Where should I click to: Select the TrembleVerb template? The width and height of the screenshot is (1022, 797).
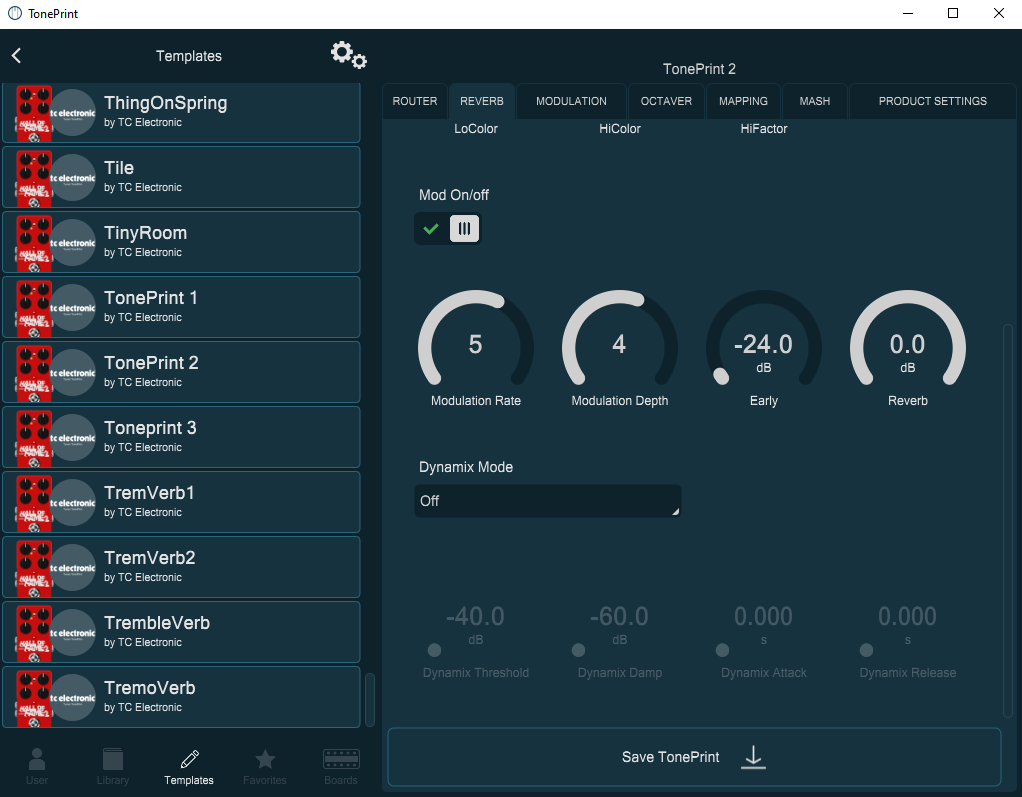(181, 632)
